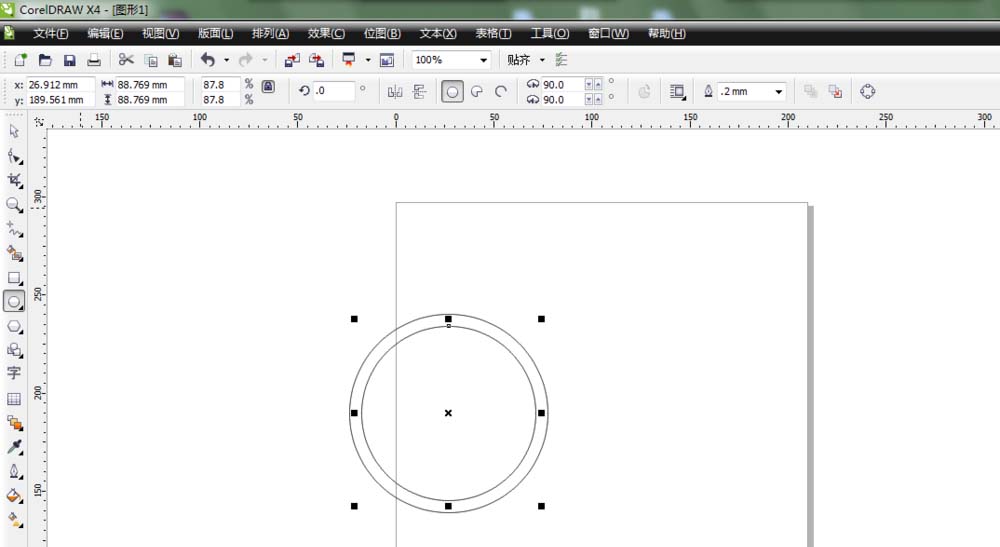Select the Eyedropper tool
The height and width of the screenshot is (547, 1000).
[14, 447]
